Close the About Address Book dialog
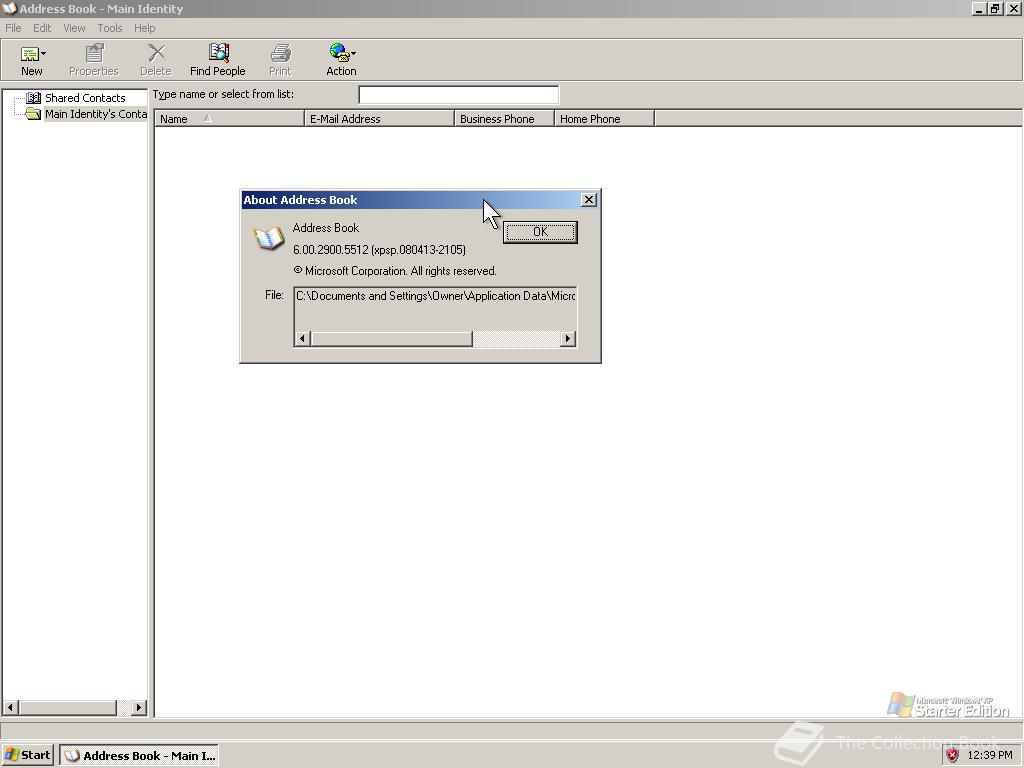This screenshot has width=1024, height=768. tap(588, 200)
